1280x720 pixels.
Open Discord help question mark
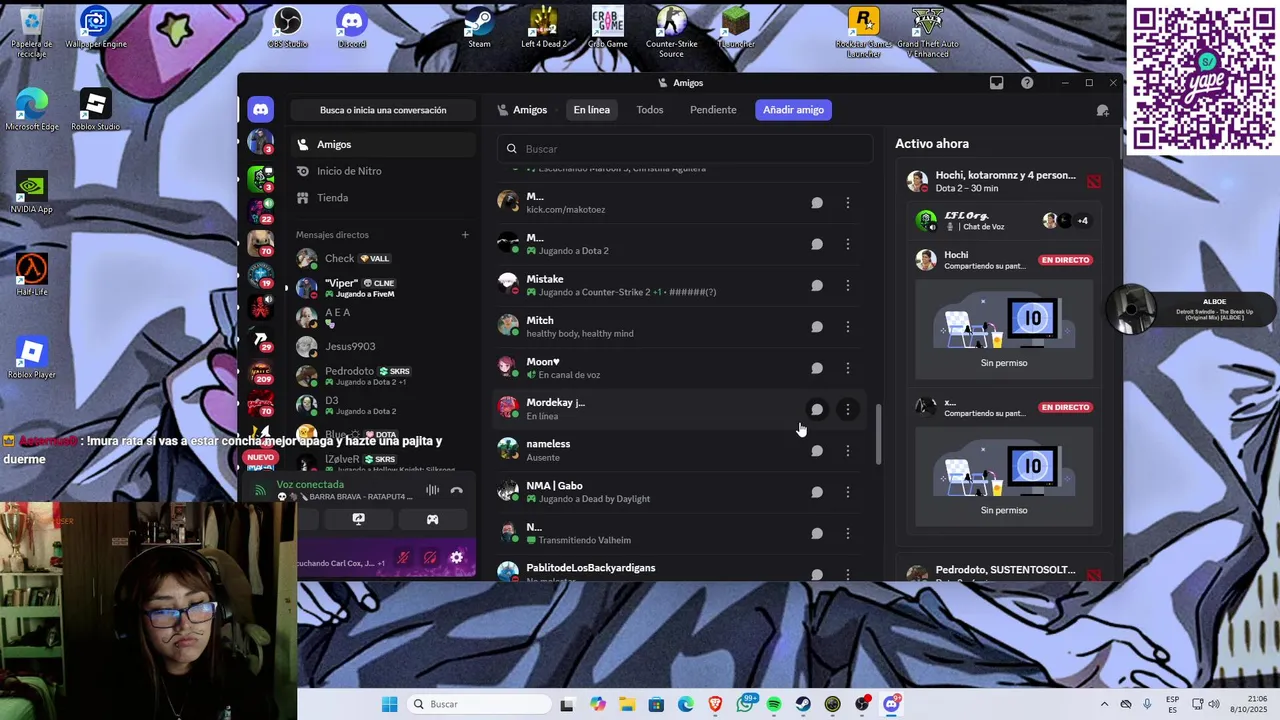tap(1027, 83)
